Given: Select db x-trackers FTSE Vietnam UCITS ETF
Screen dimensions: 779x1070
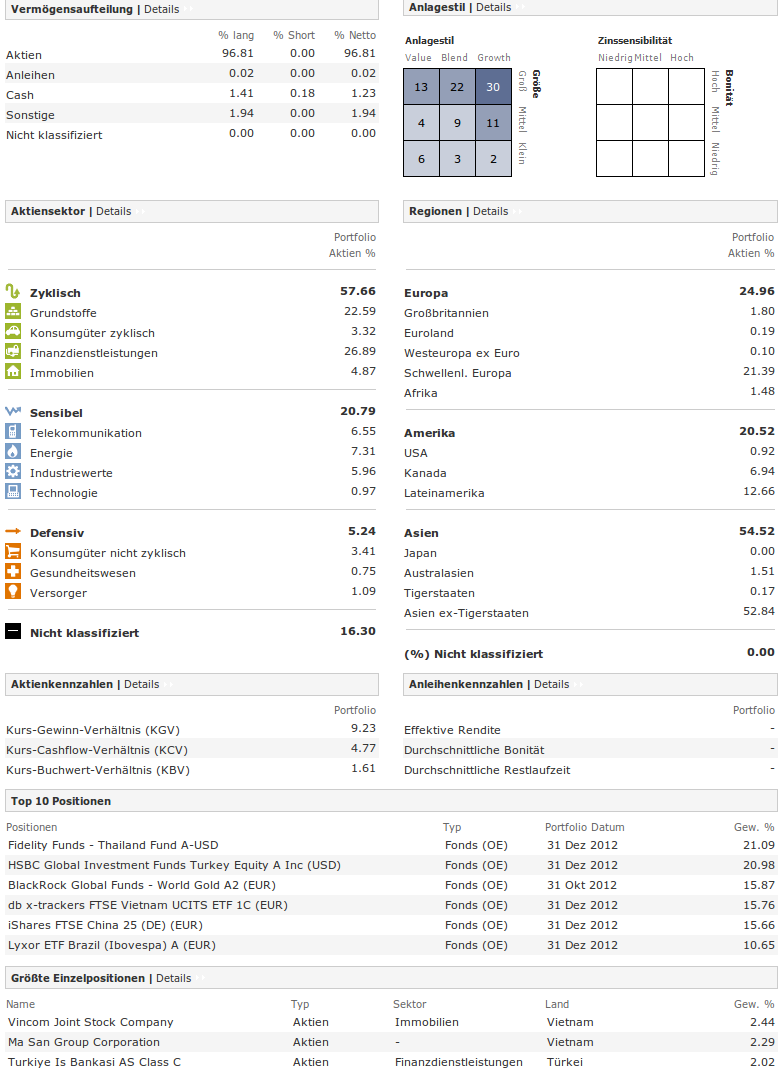Looking at the screenshot, I should coord(148,906).
